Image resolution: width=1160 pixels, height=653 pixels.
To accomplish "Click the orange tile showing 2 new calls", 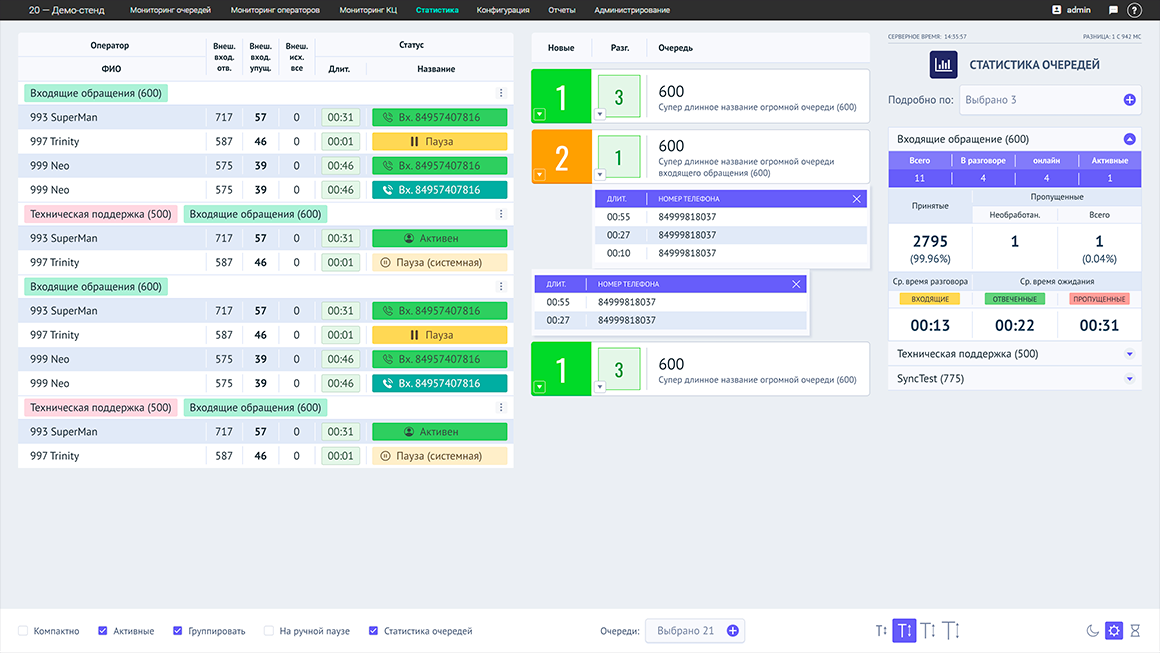I will (x=562, y=157).
